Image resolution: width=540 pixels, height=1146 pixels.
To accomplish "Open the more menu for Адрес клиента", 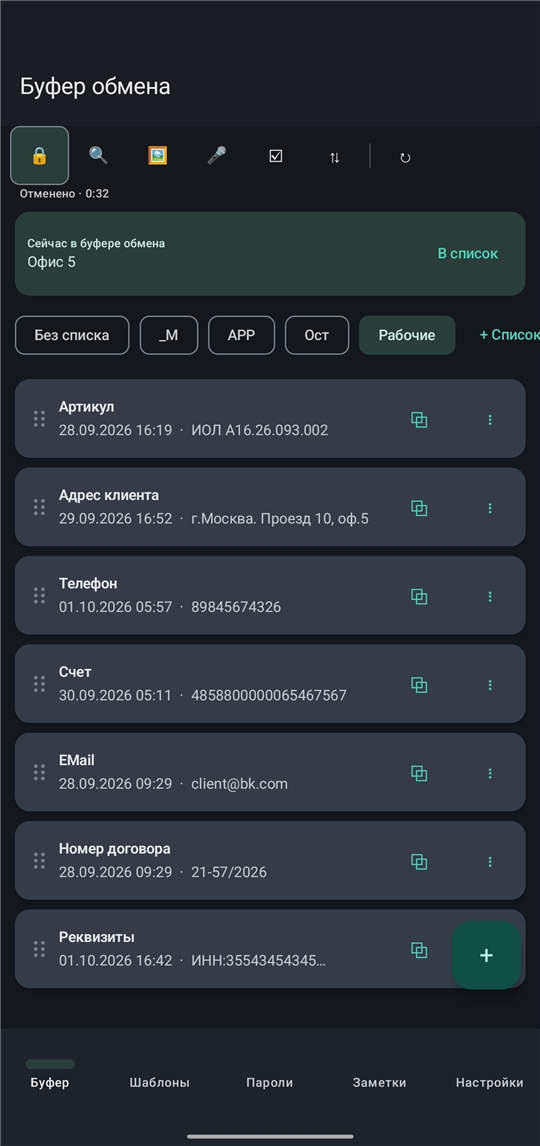I will click(490, 508).
